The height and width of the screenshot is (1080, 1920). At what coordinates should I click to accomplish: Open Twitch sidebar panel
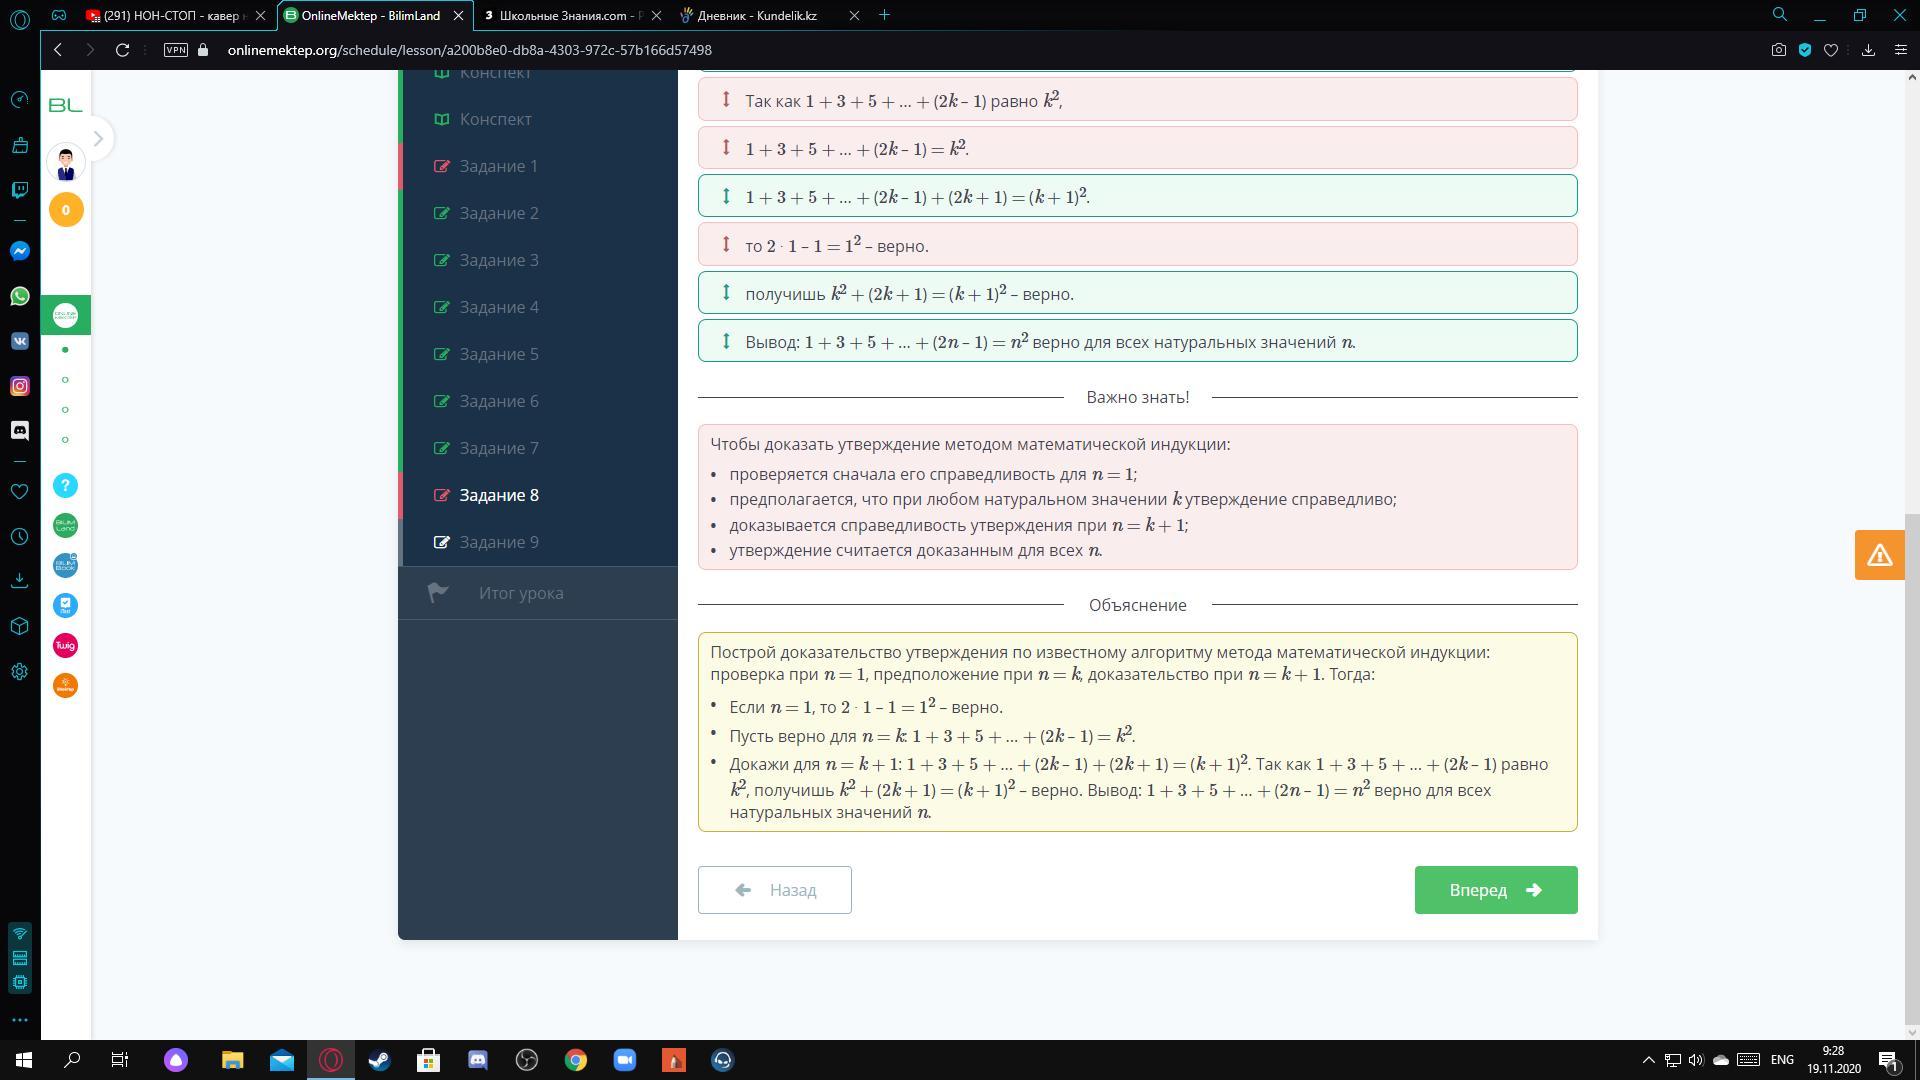coord(19,190)
